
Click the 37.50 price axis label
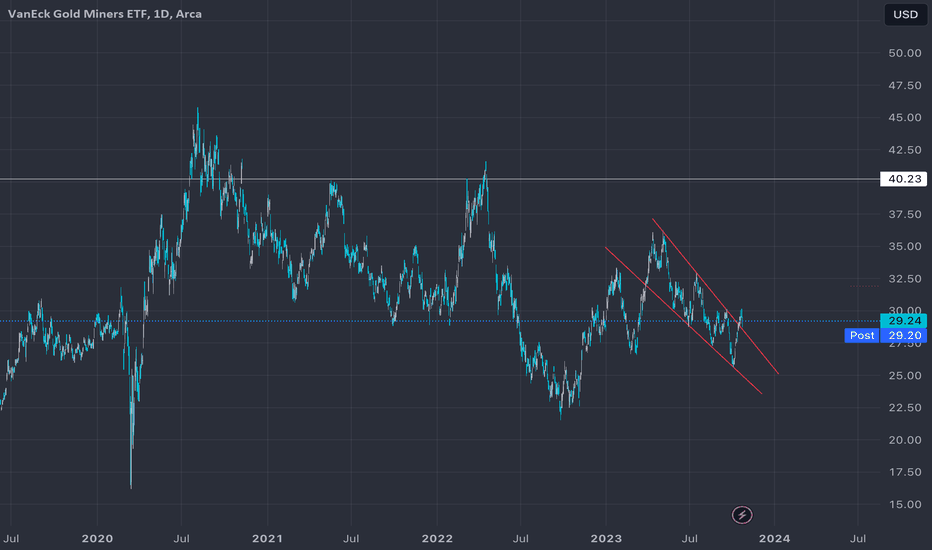tap(905, 215)
